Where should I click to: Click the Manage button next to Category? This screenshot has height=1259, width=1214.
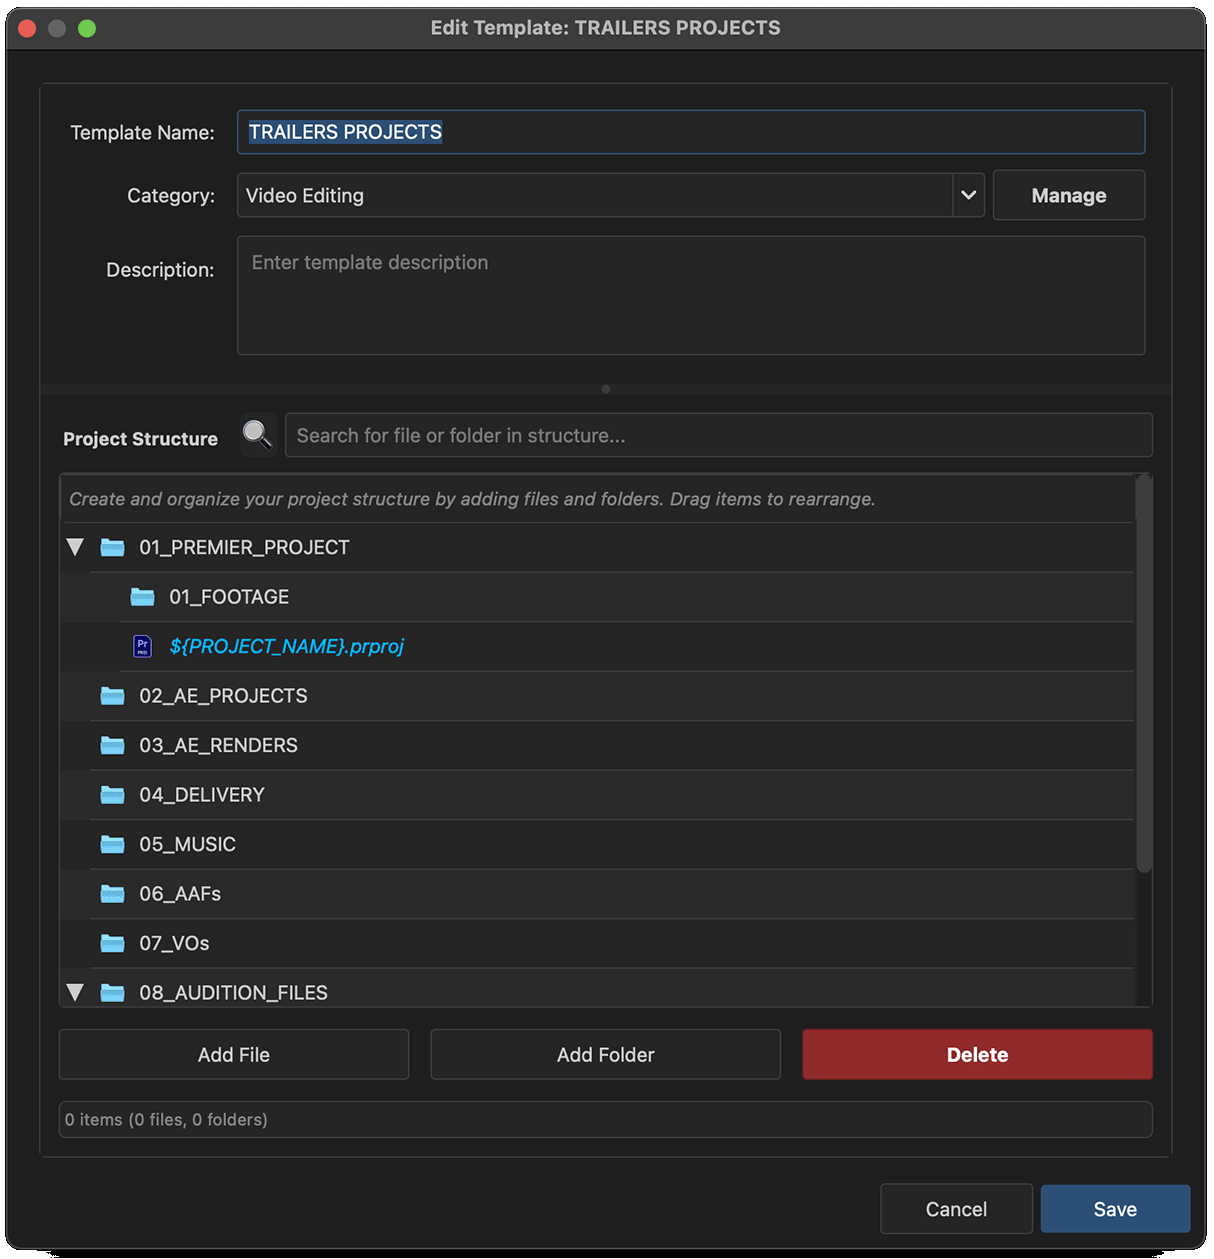tap(1068, 195)
